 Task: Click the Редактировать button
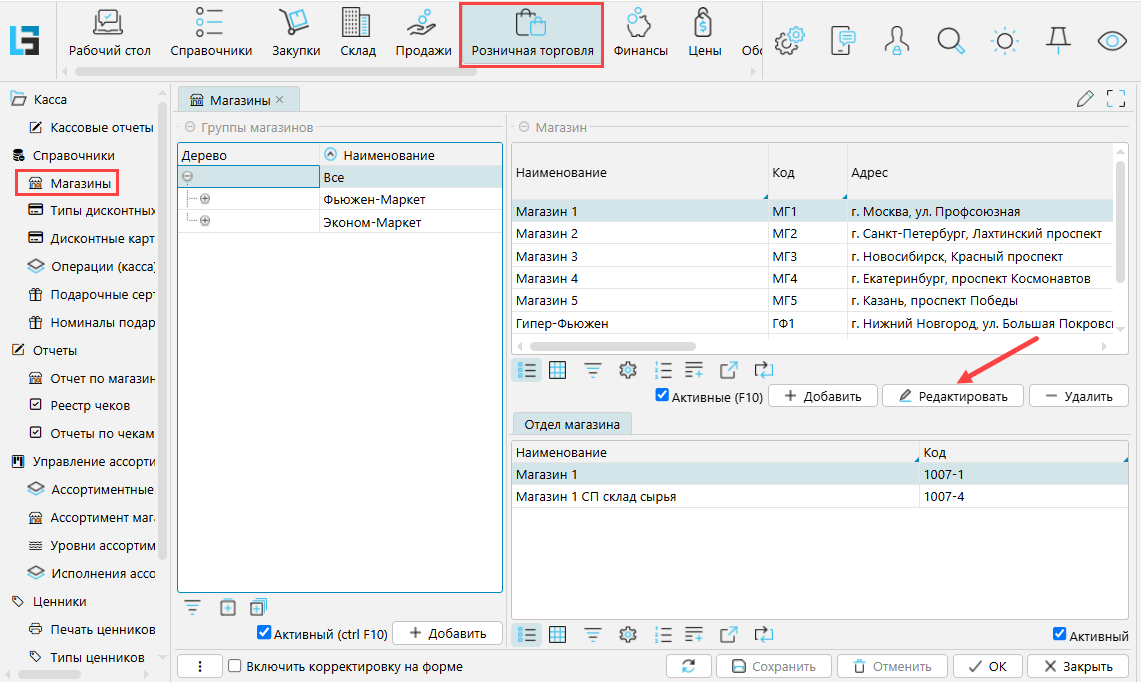(952, 396)
